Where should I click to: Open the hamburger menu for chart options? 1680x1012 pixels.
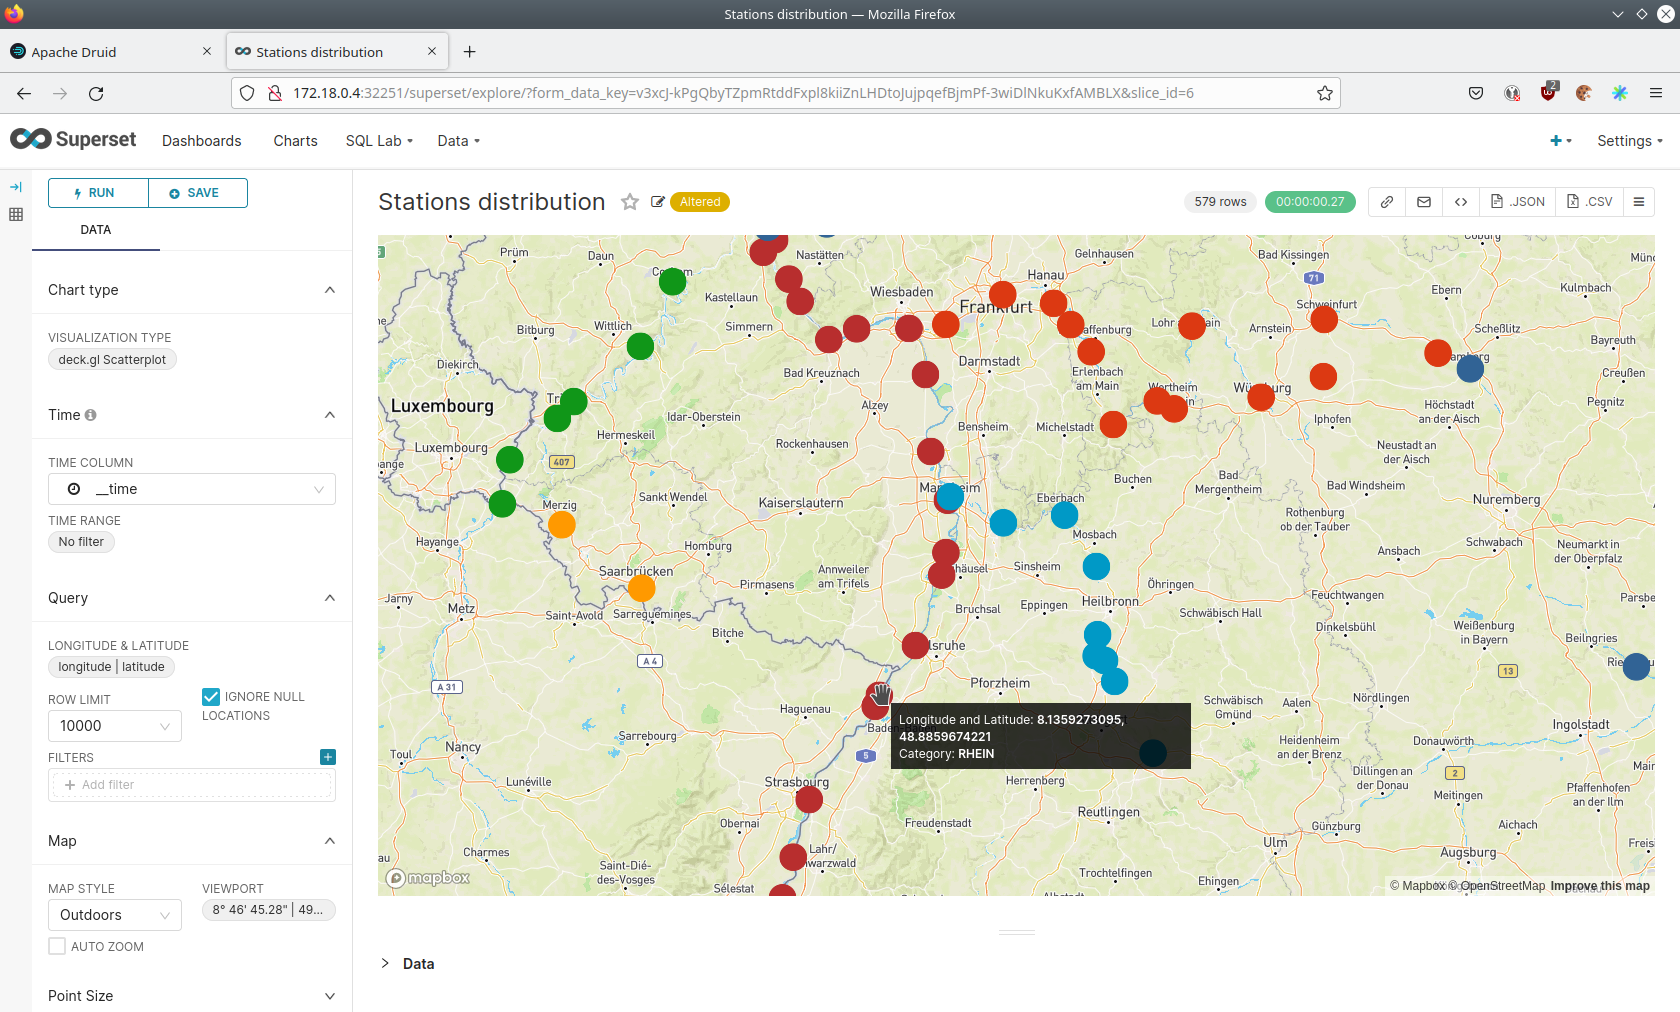tap(1639, 202)
